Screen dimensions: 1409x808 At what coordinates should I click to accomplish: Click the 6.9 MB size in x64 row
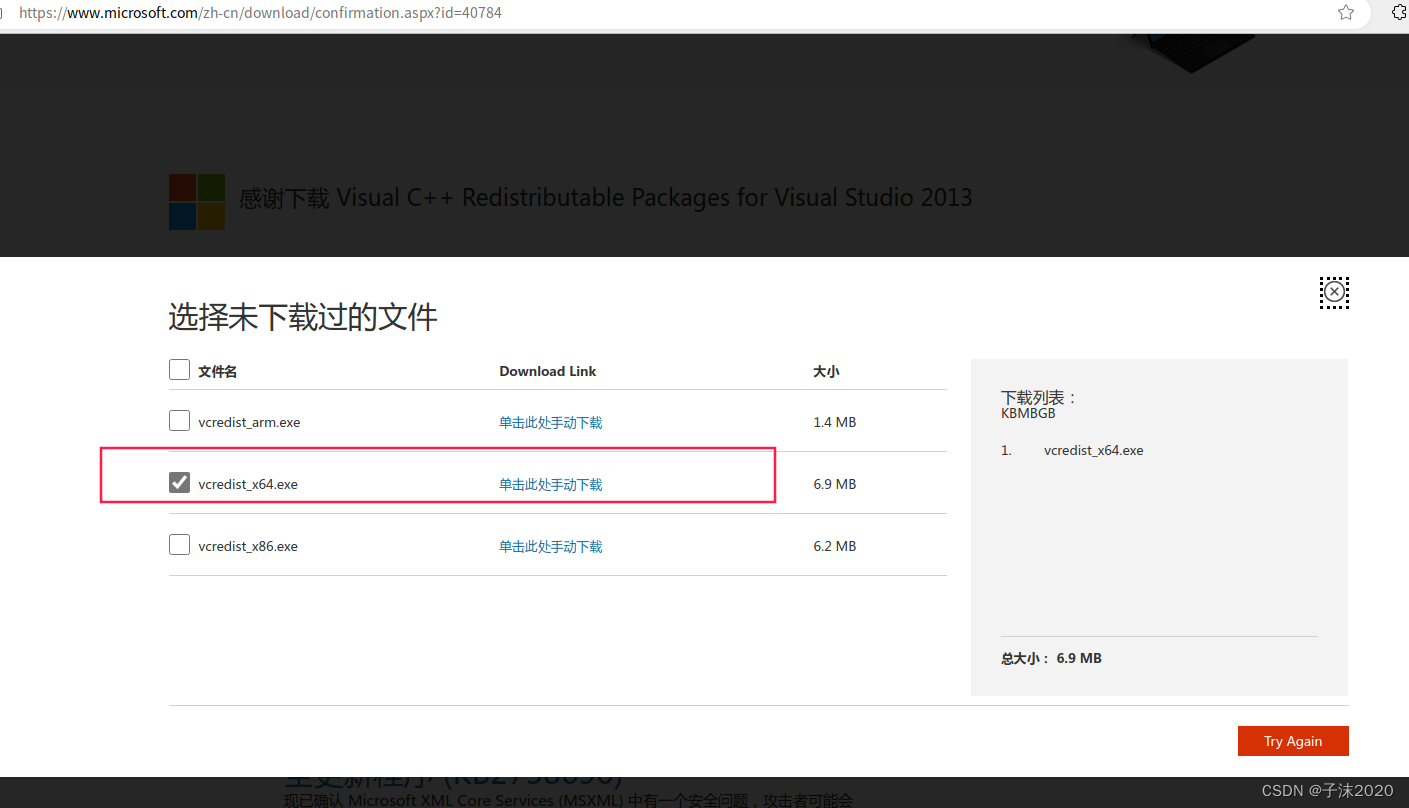coord(835,485)
